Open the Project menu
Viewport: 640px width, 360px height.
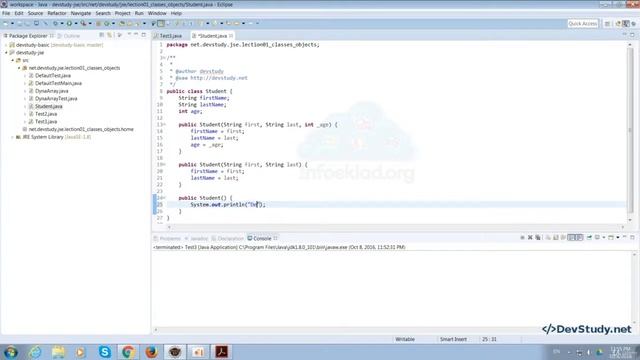tap(122, 13)
